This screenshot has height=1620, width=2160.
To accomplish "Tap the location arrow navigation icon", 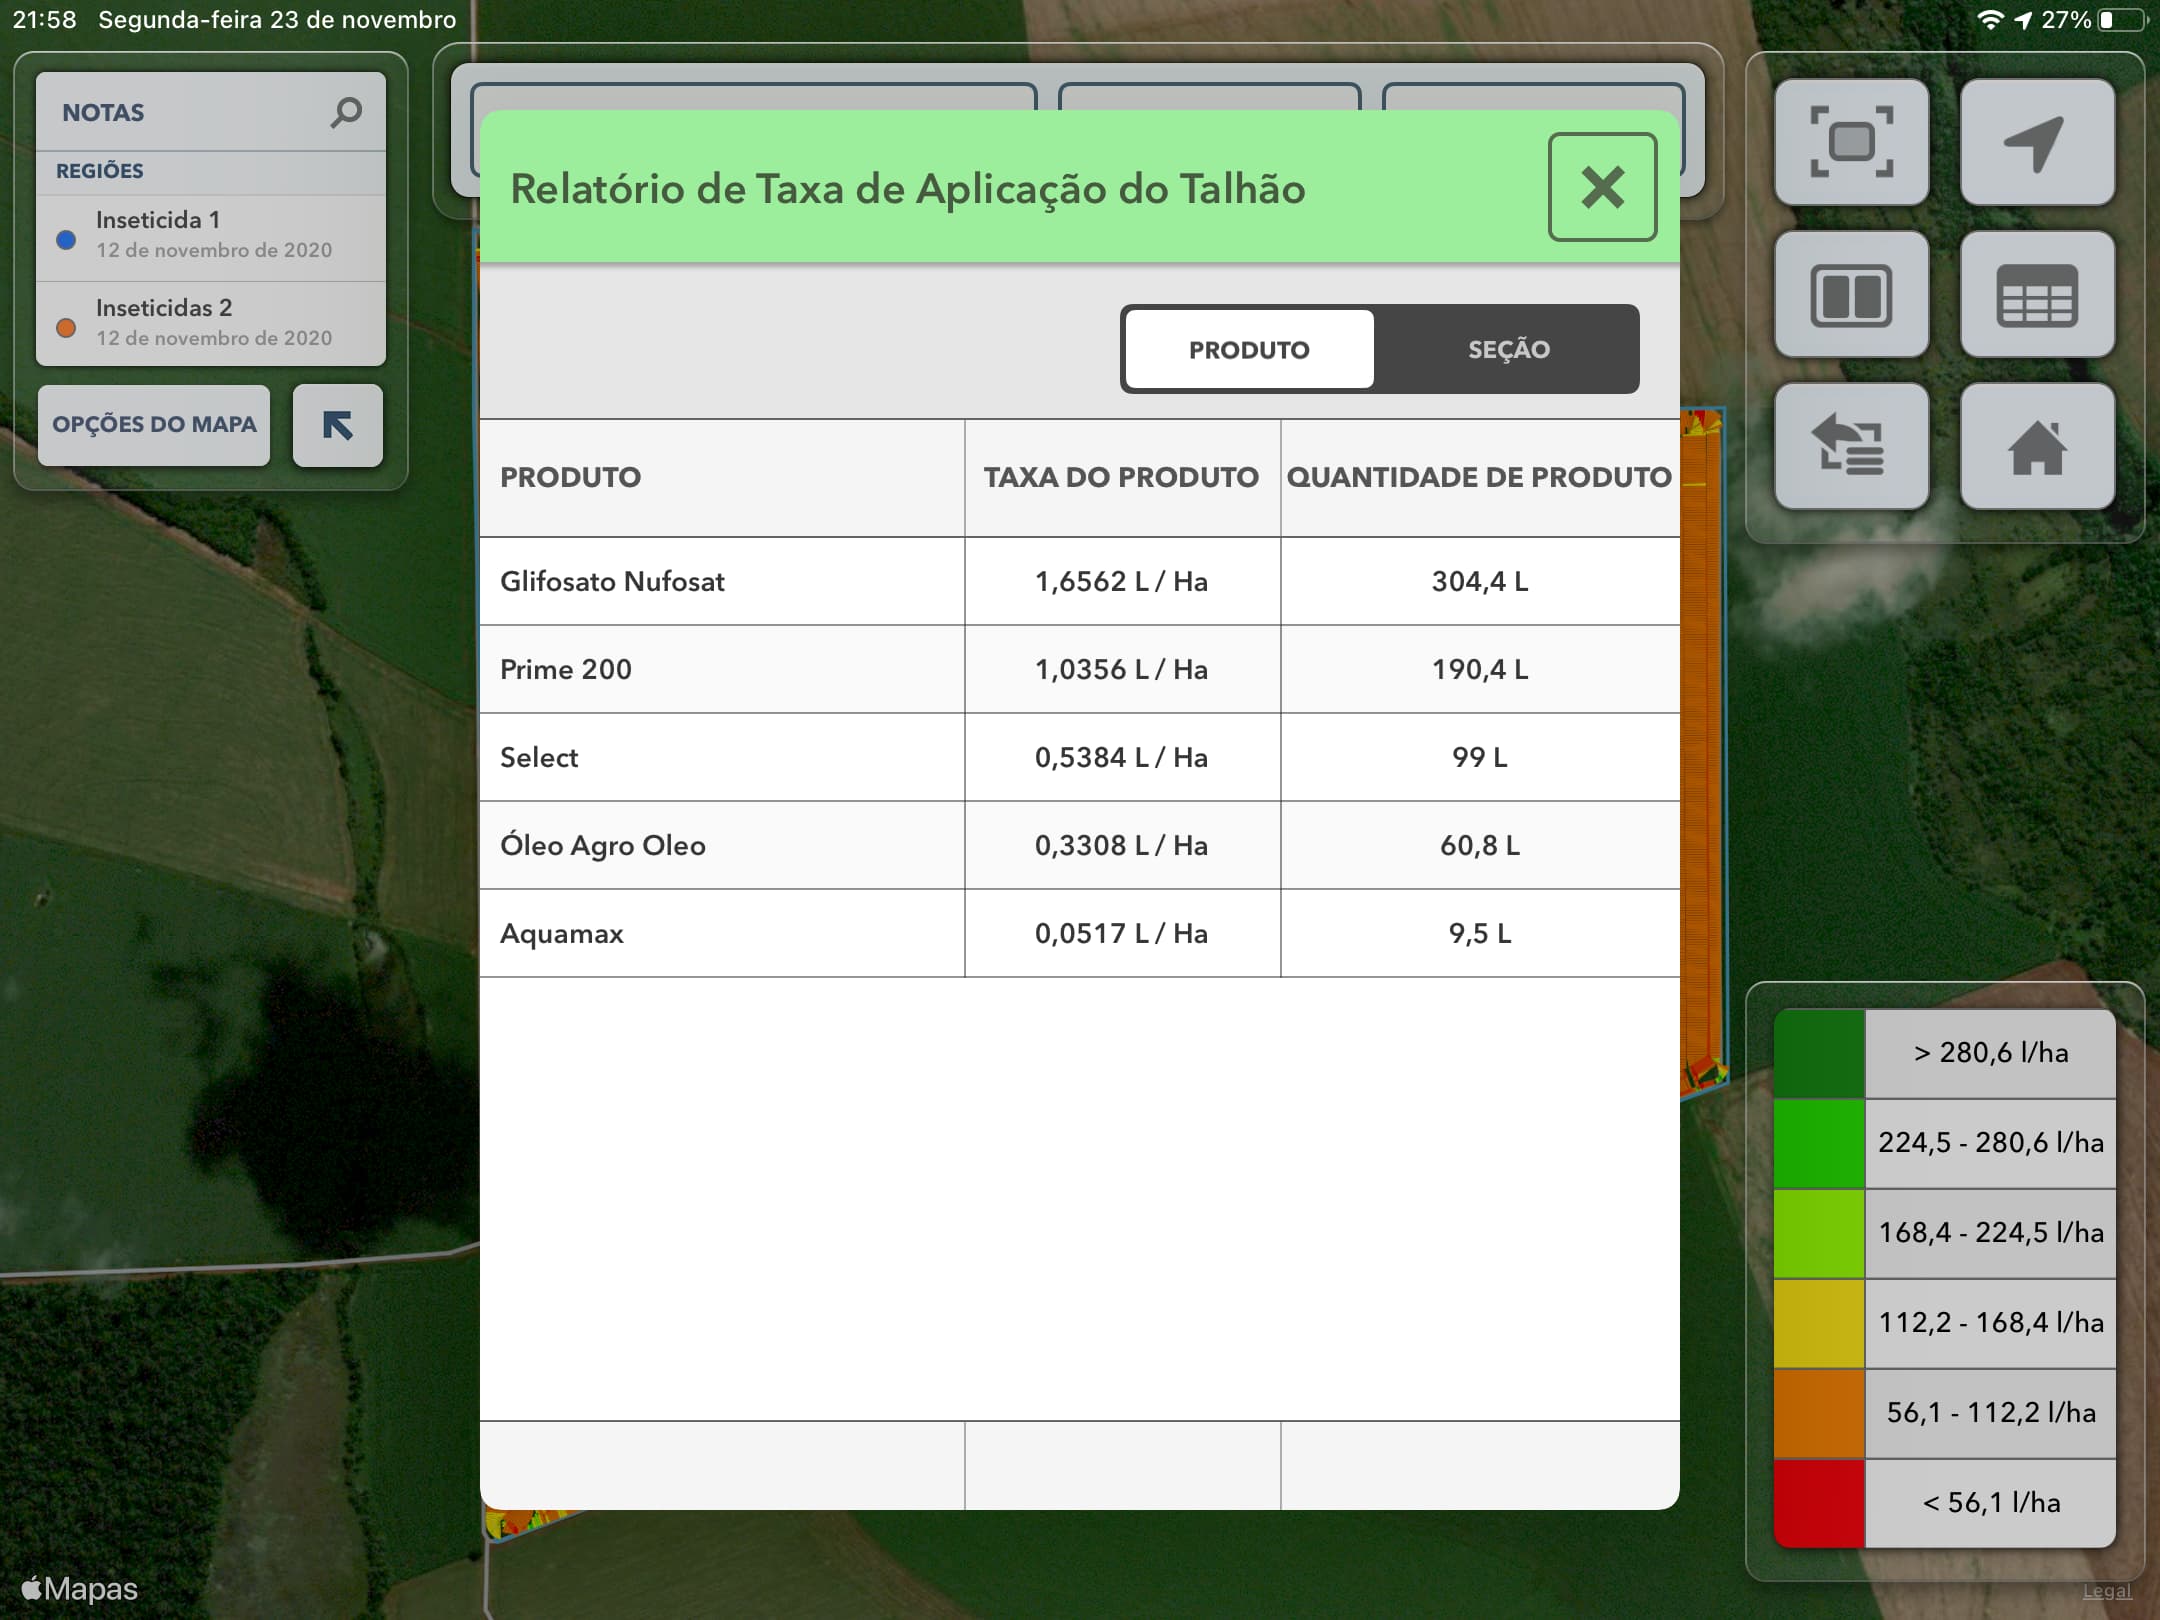I will point(2037,142).
